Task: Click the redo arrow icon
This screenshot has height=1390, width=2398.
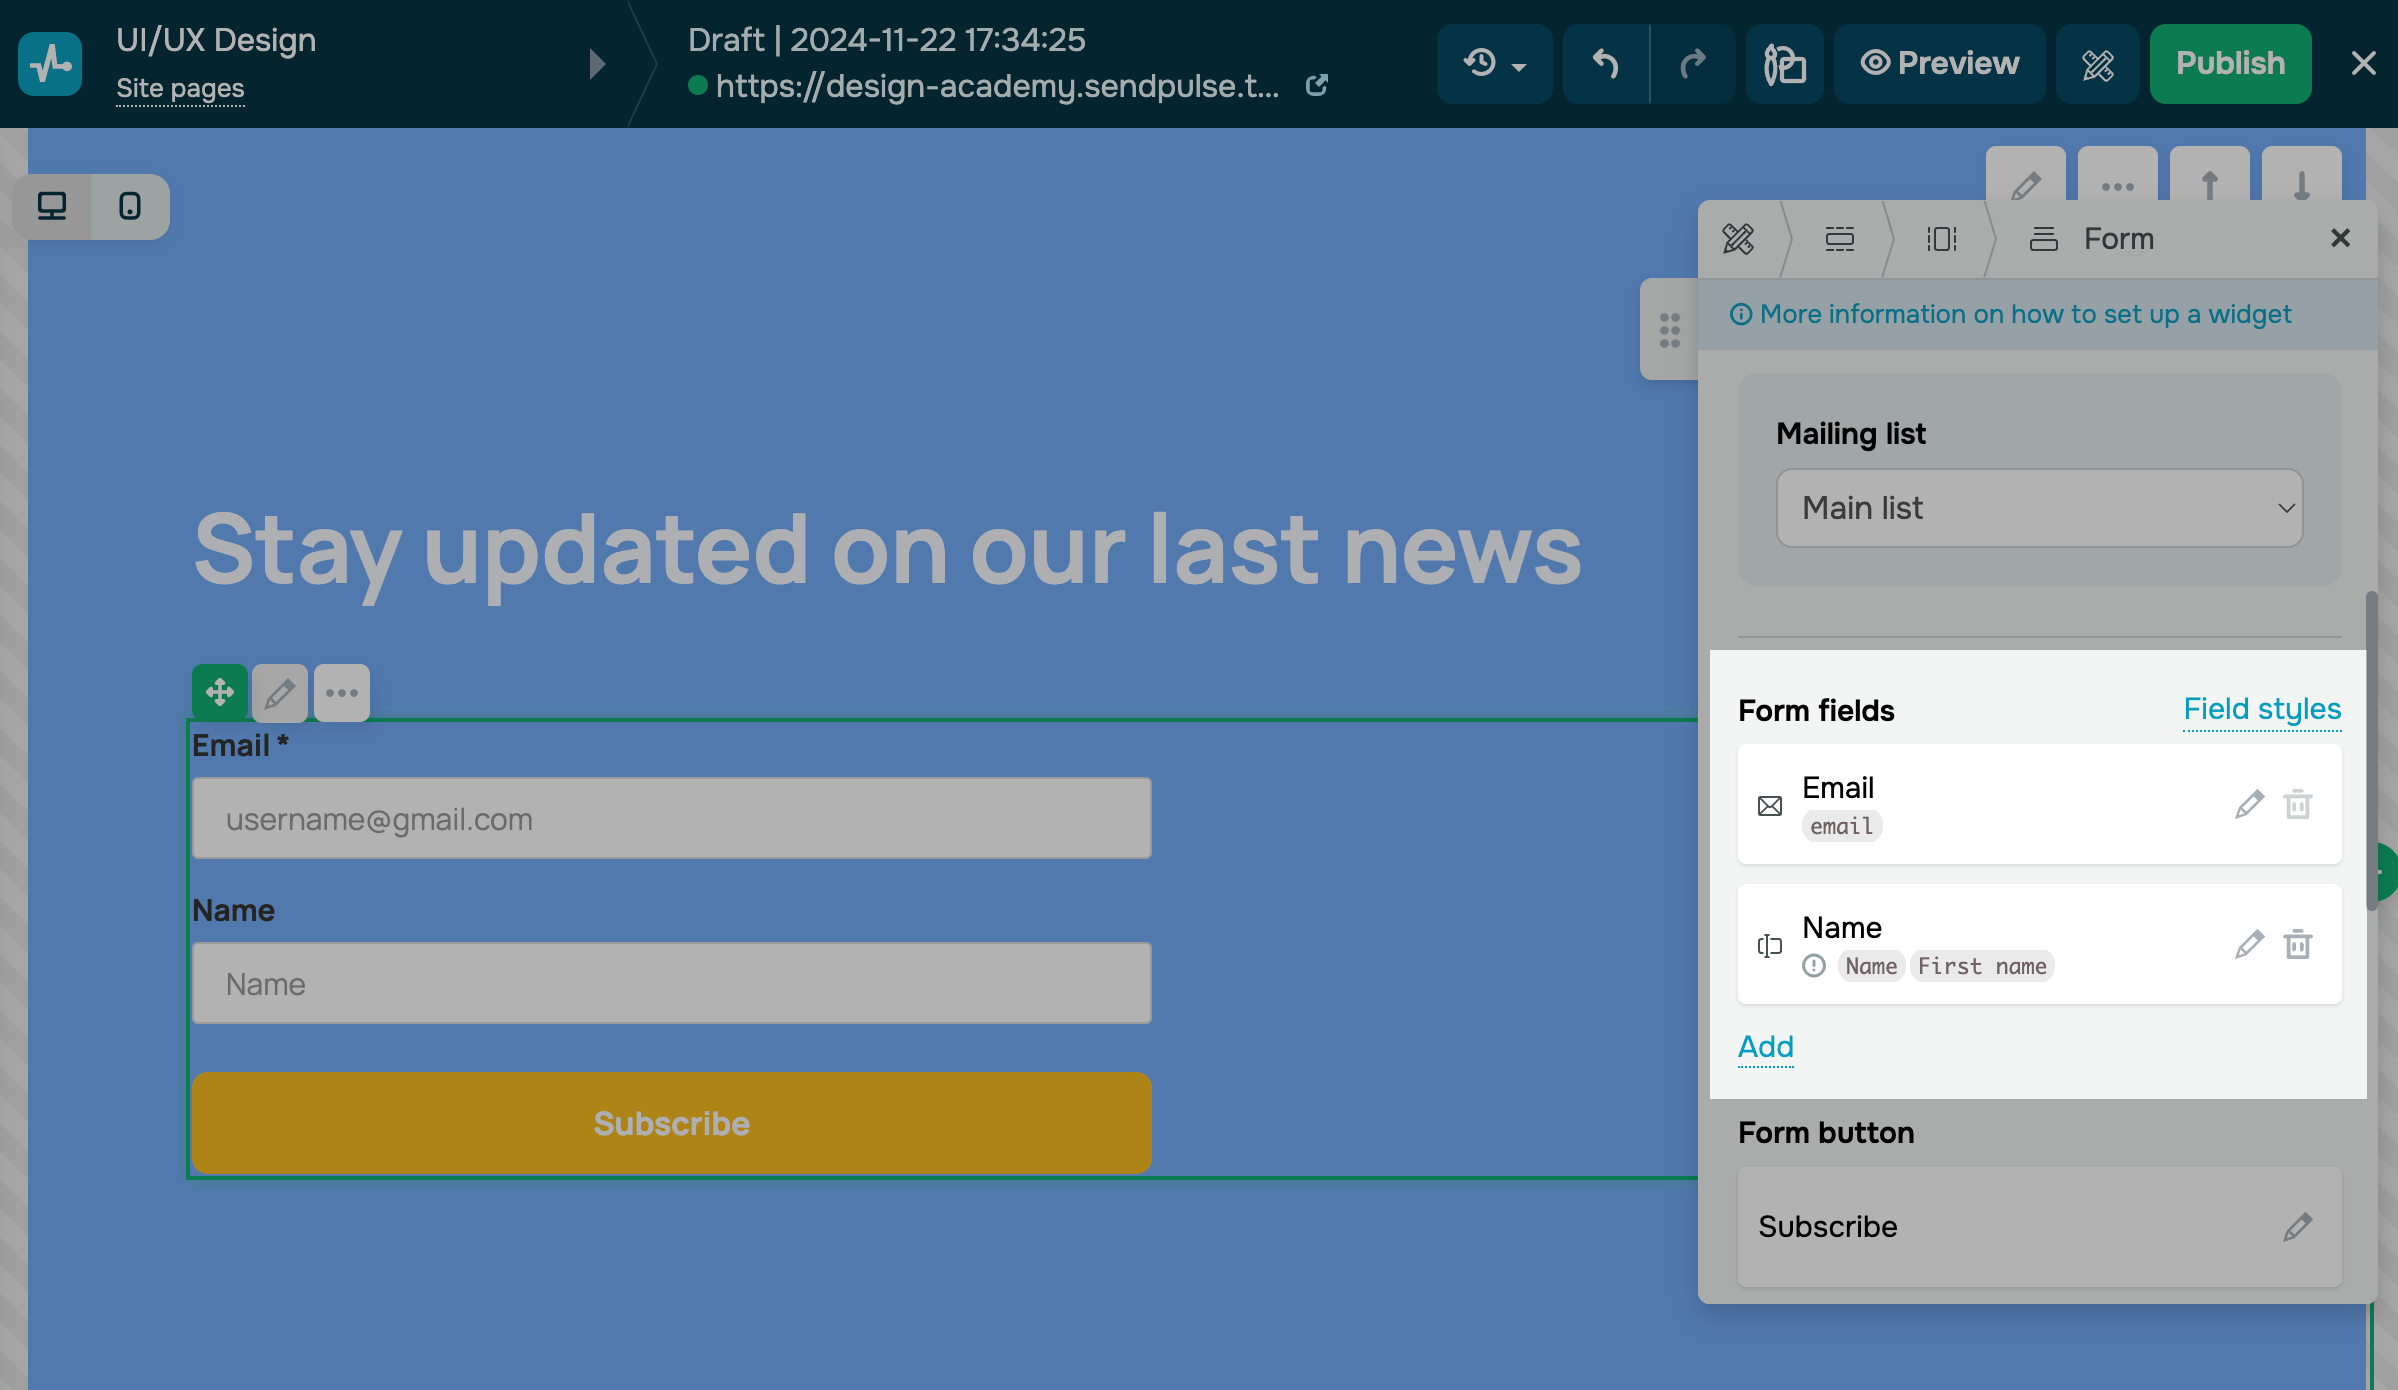Action: click(1692, 64)
